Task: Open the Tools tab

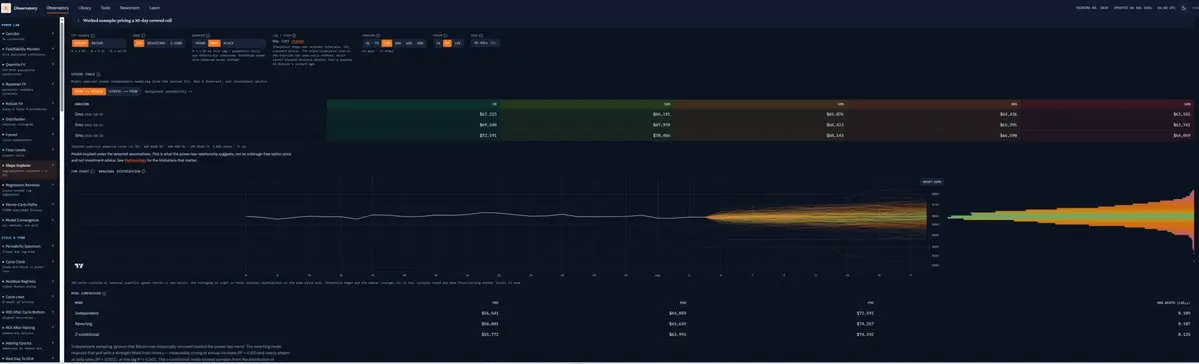Action: tap(106, 8)
